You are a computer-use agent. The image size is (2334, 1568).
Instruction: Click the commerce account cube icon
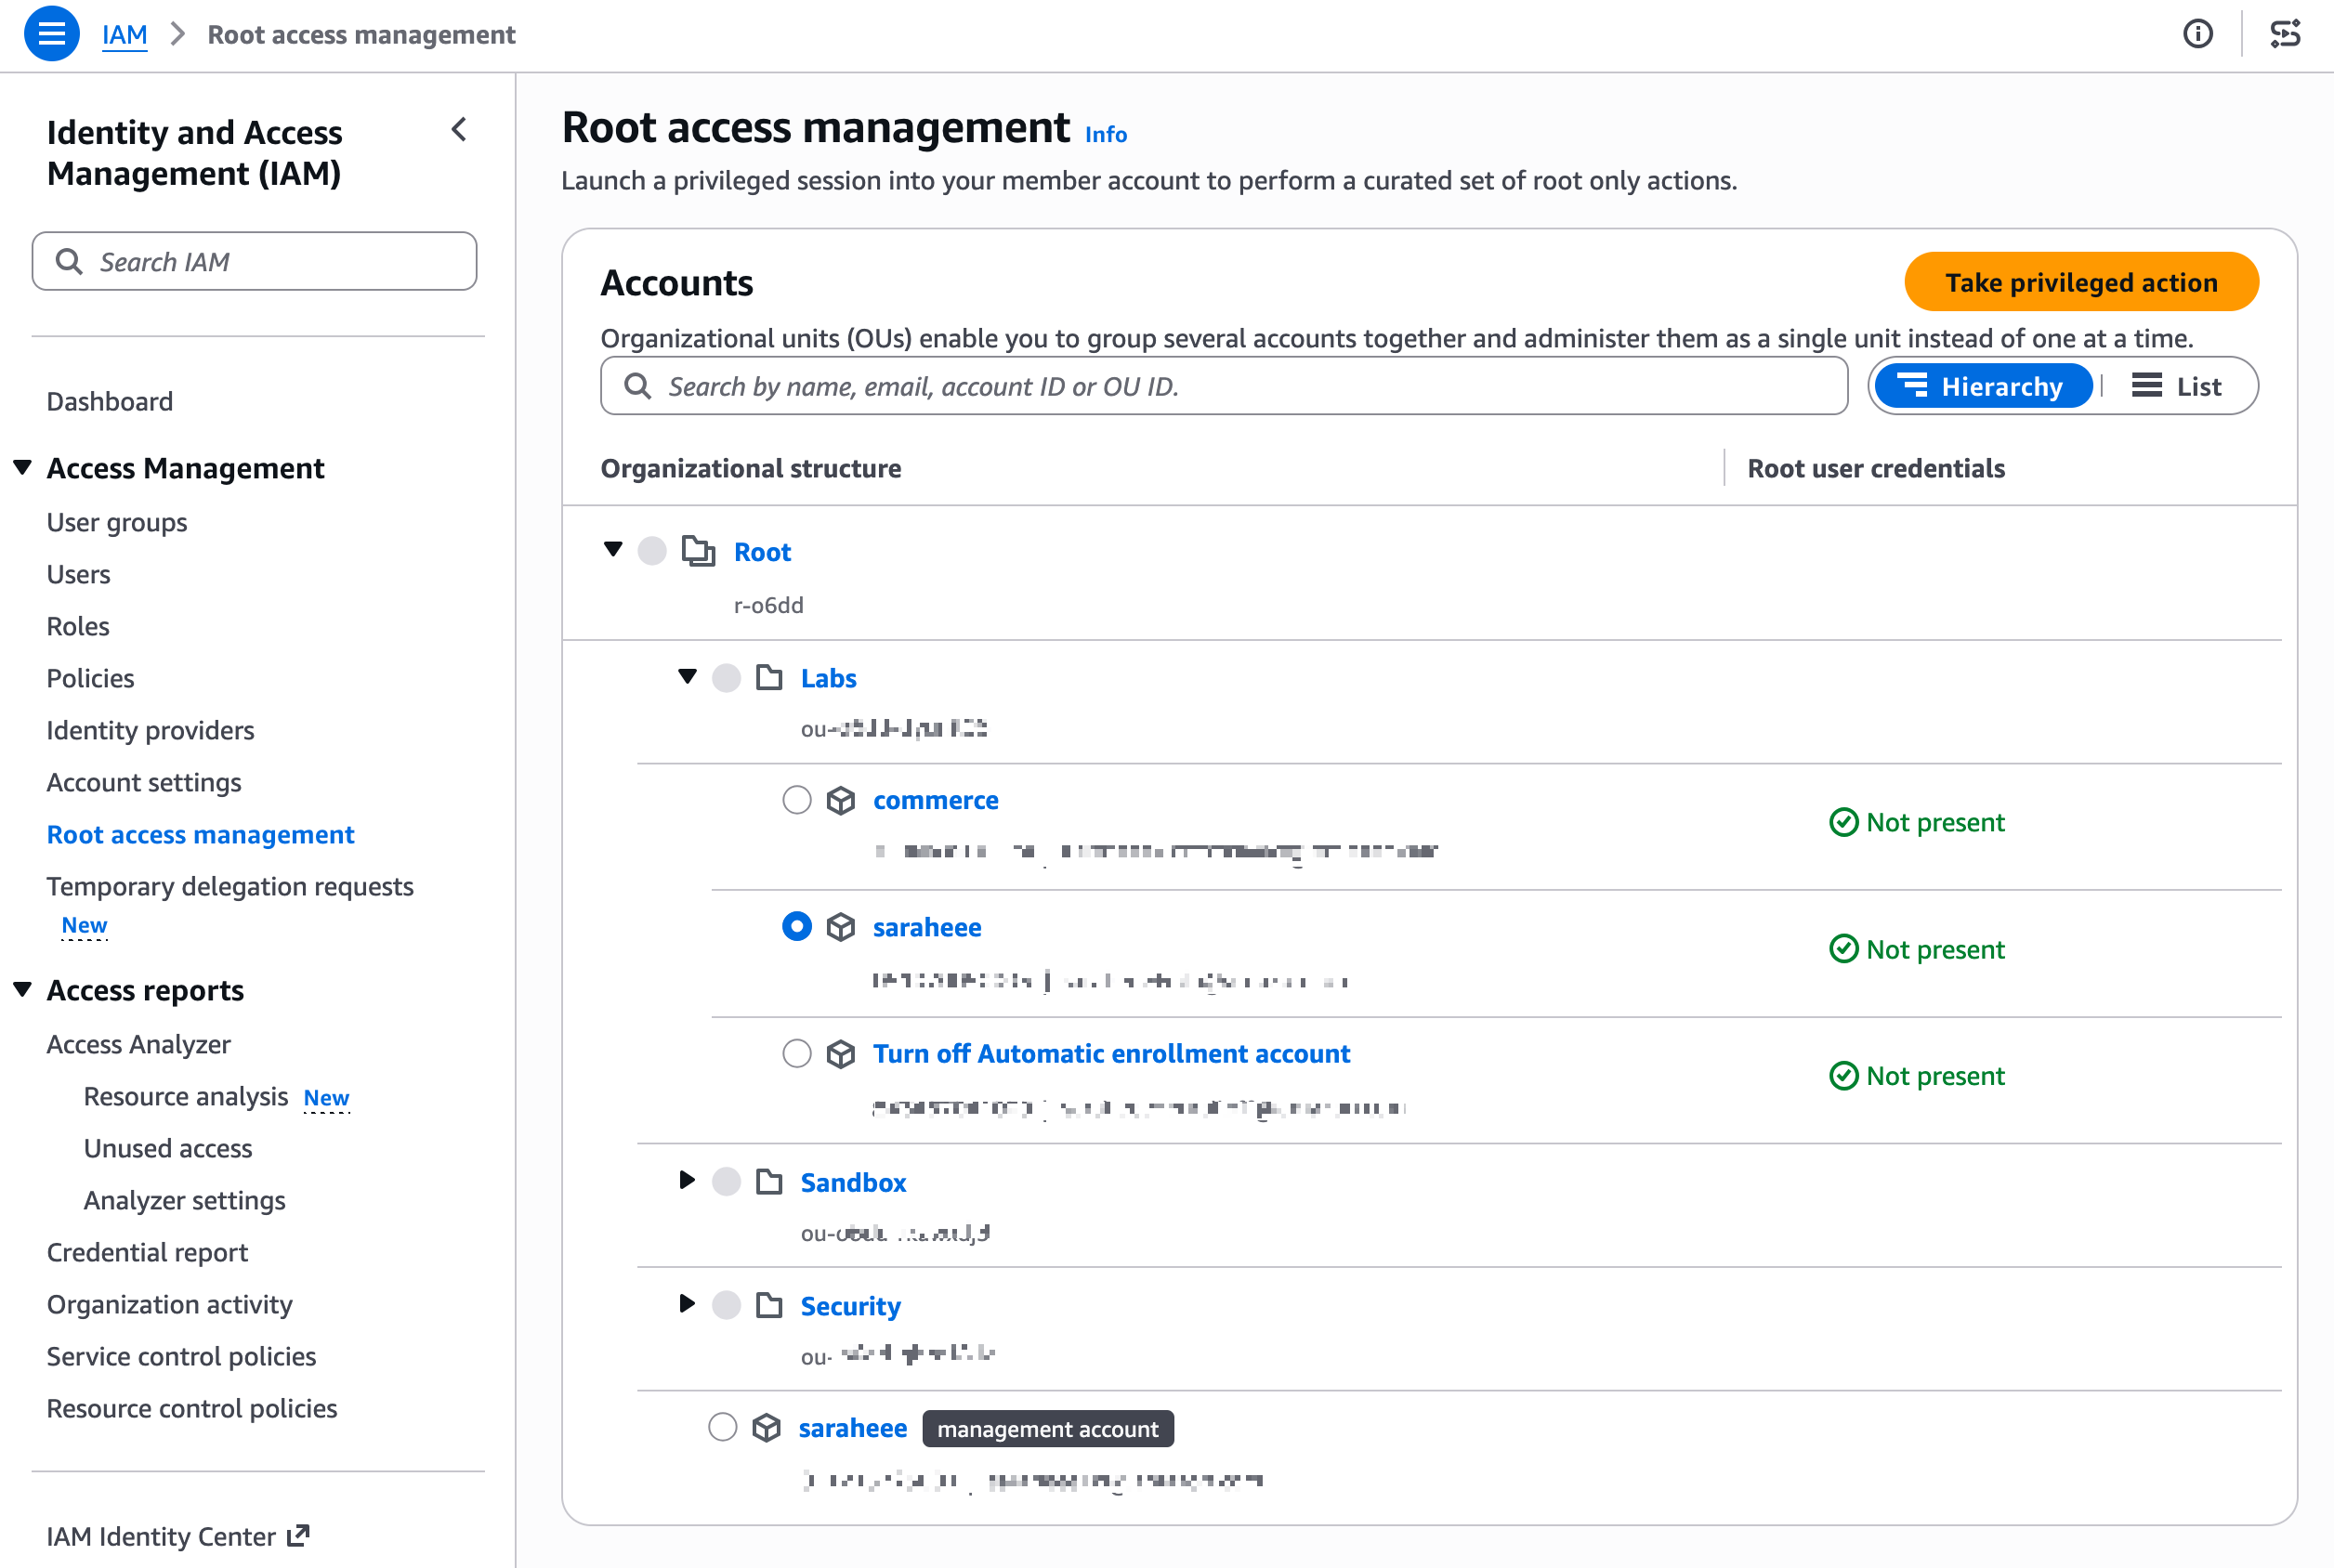pos(841,800)
